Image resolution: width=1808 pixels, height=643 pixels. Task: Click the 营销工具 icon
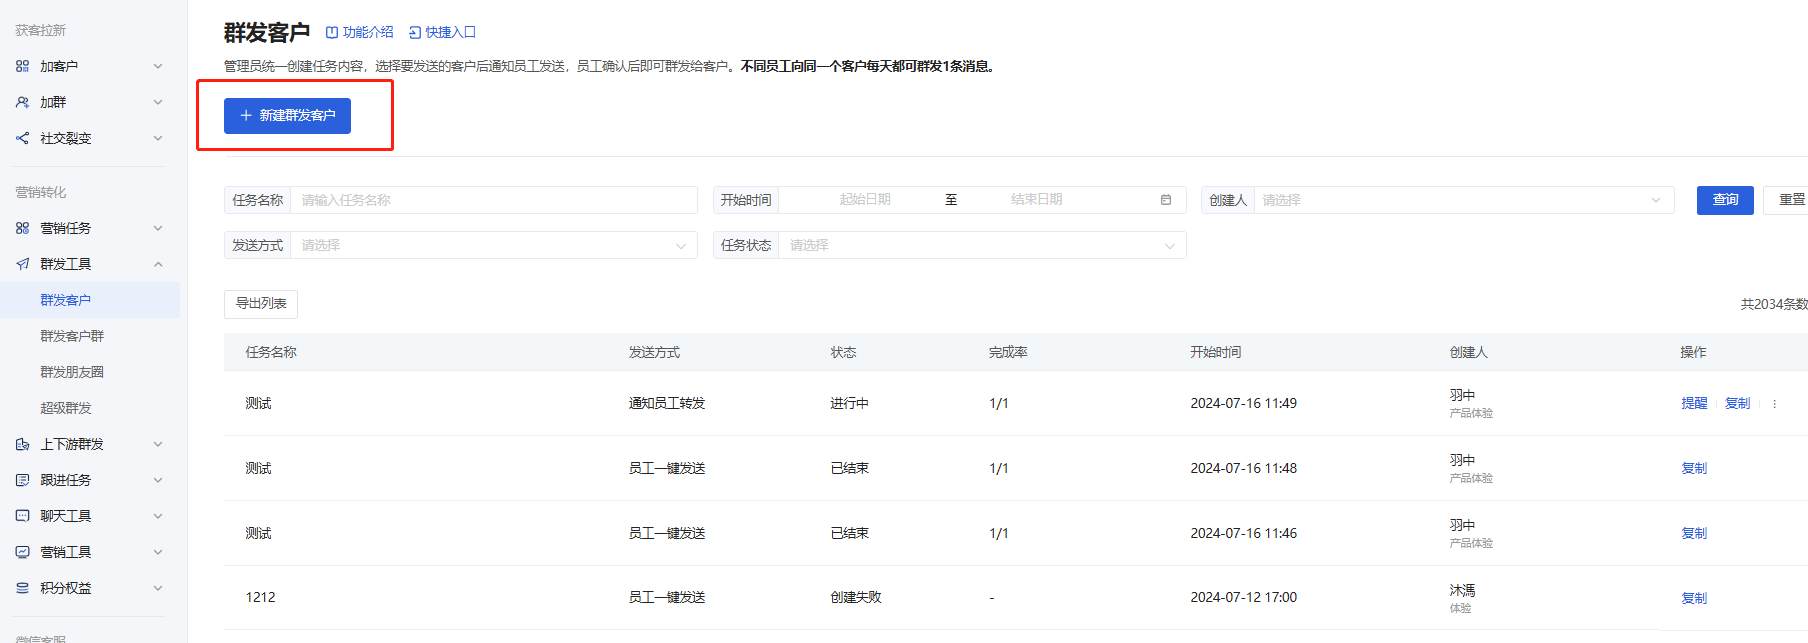point(22,552)
